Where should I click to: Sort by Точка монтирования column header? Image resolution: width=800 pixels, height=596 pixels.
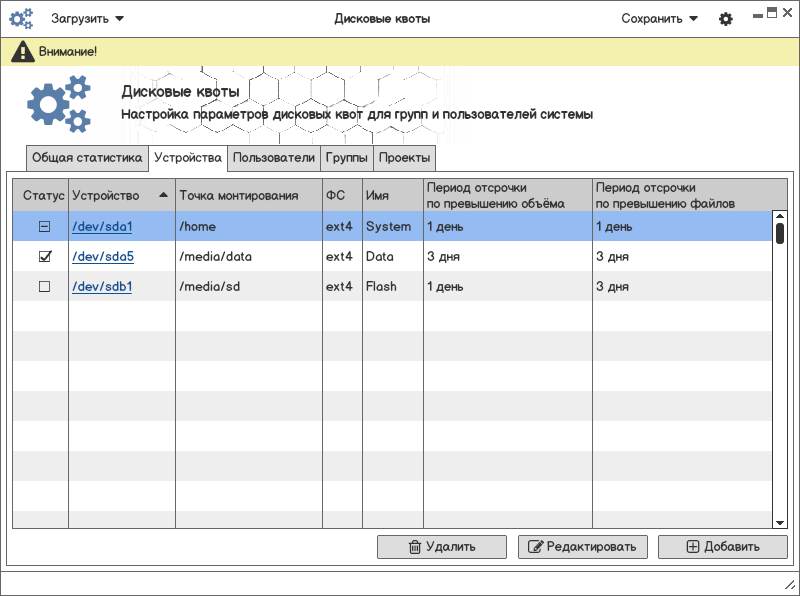point(239,195)
